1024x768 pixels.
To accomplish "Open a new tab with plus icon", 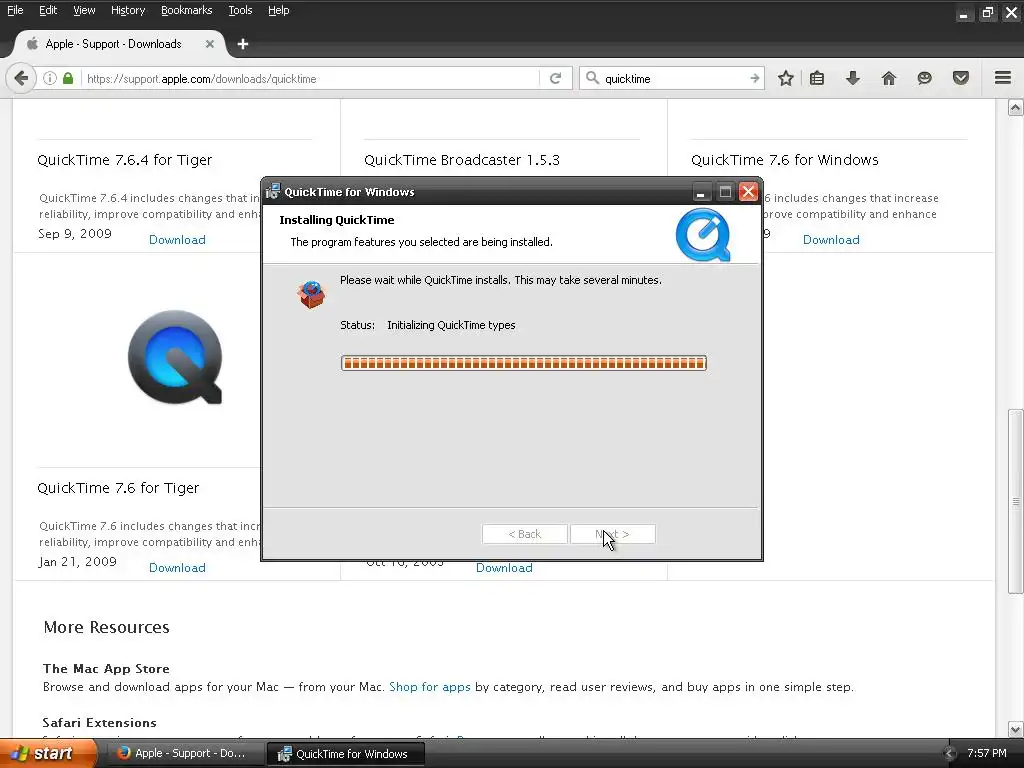I will coord(243,44).
